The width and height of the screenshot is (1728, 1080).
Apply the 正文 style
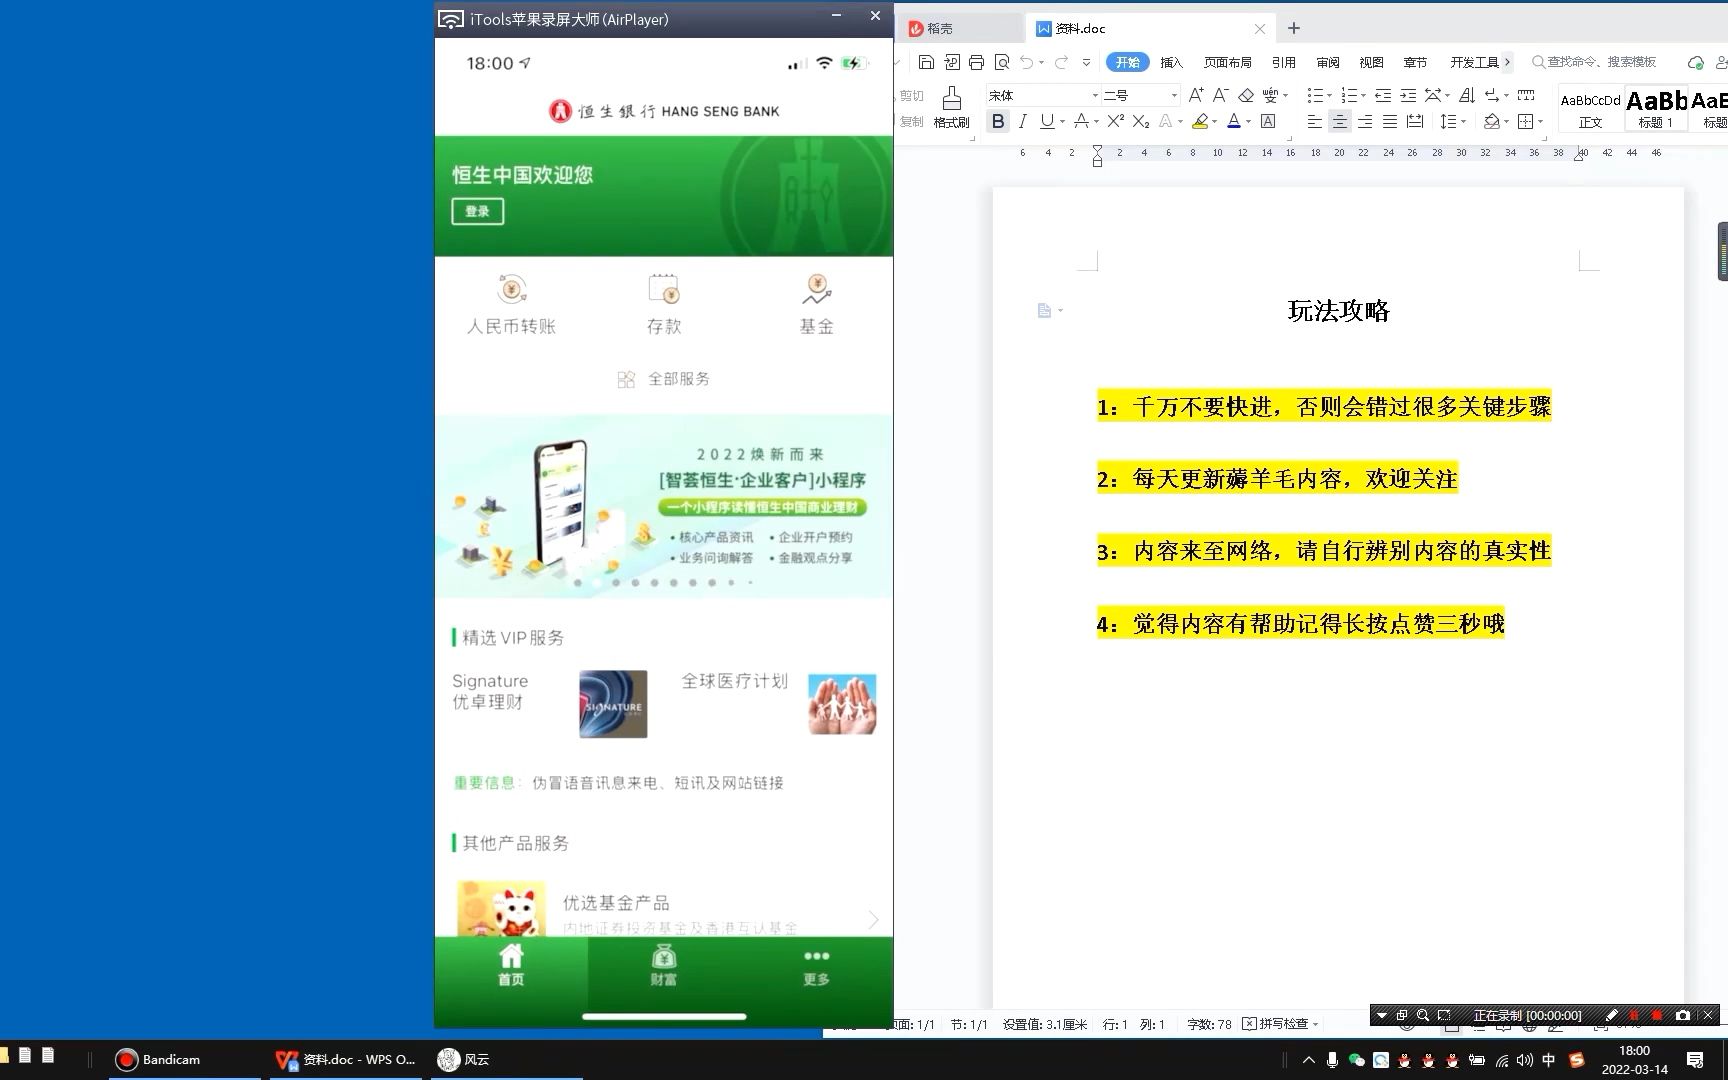[x=1590, y=109]
